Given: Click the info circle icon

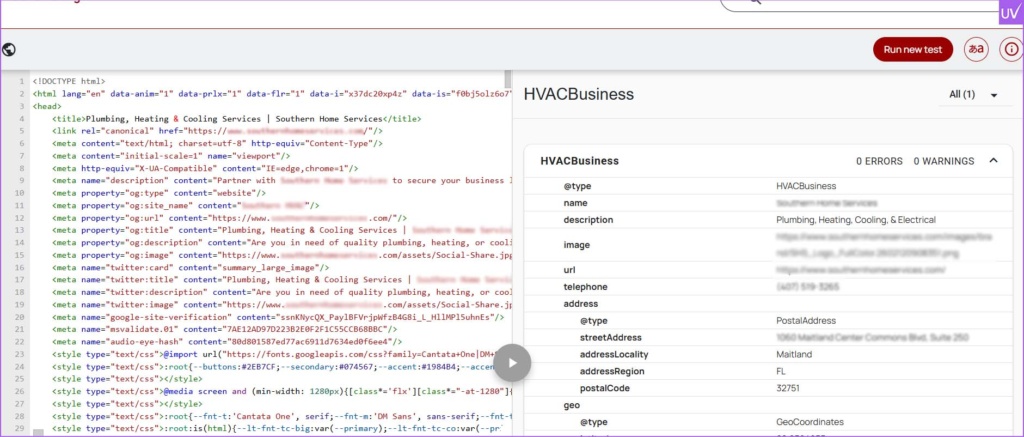Looking at the screenshot, I should pyautogui.click(x=1009, y=49).
